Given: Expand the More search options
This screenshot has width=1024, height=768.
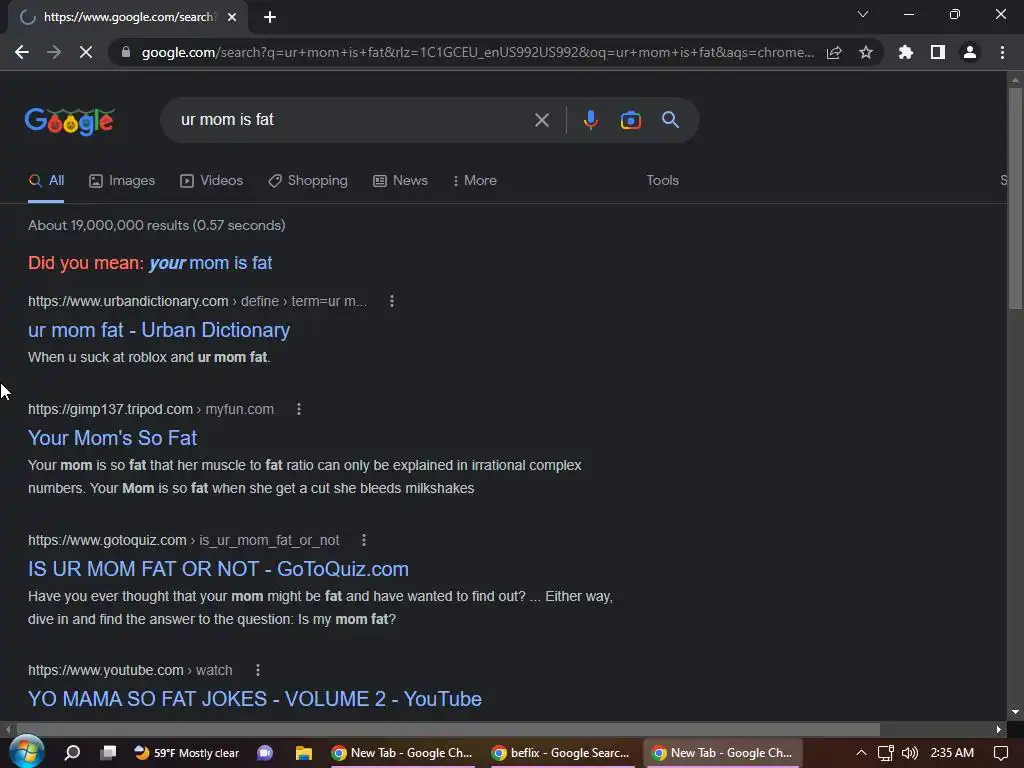Looking at the screenshot, I should pos(475,181).
